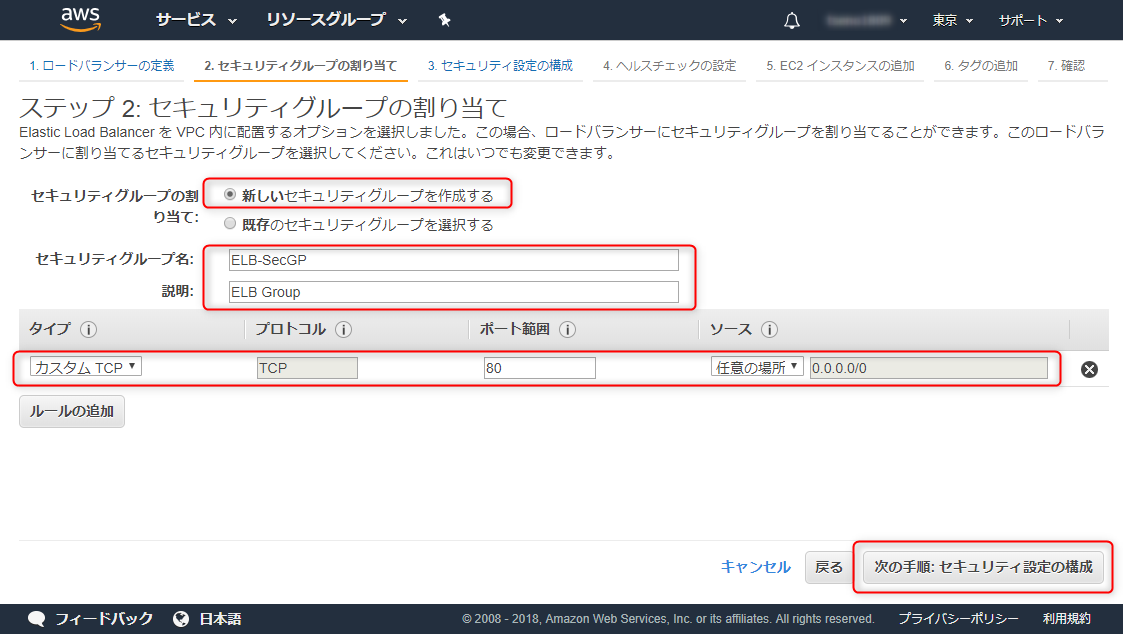Viewport: 1123px width, 634px height.
Task: Select 新しいセキュリティグループを作成する option
Action: pyautogui.click(x=232, y=193)
